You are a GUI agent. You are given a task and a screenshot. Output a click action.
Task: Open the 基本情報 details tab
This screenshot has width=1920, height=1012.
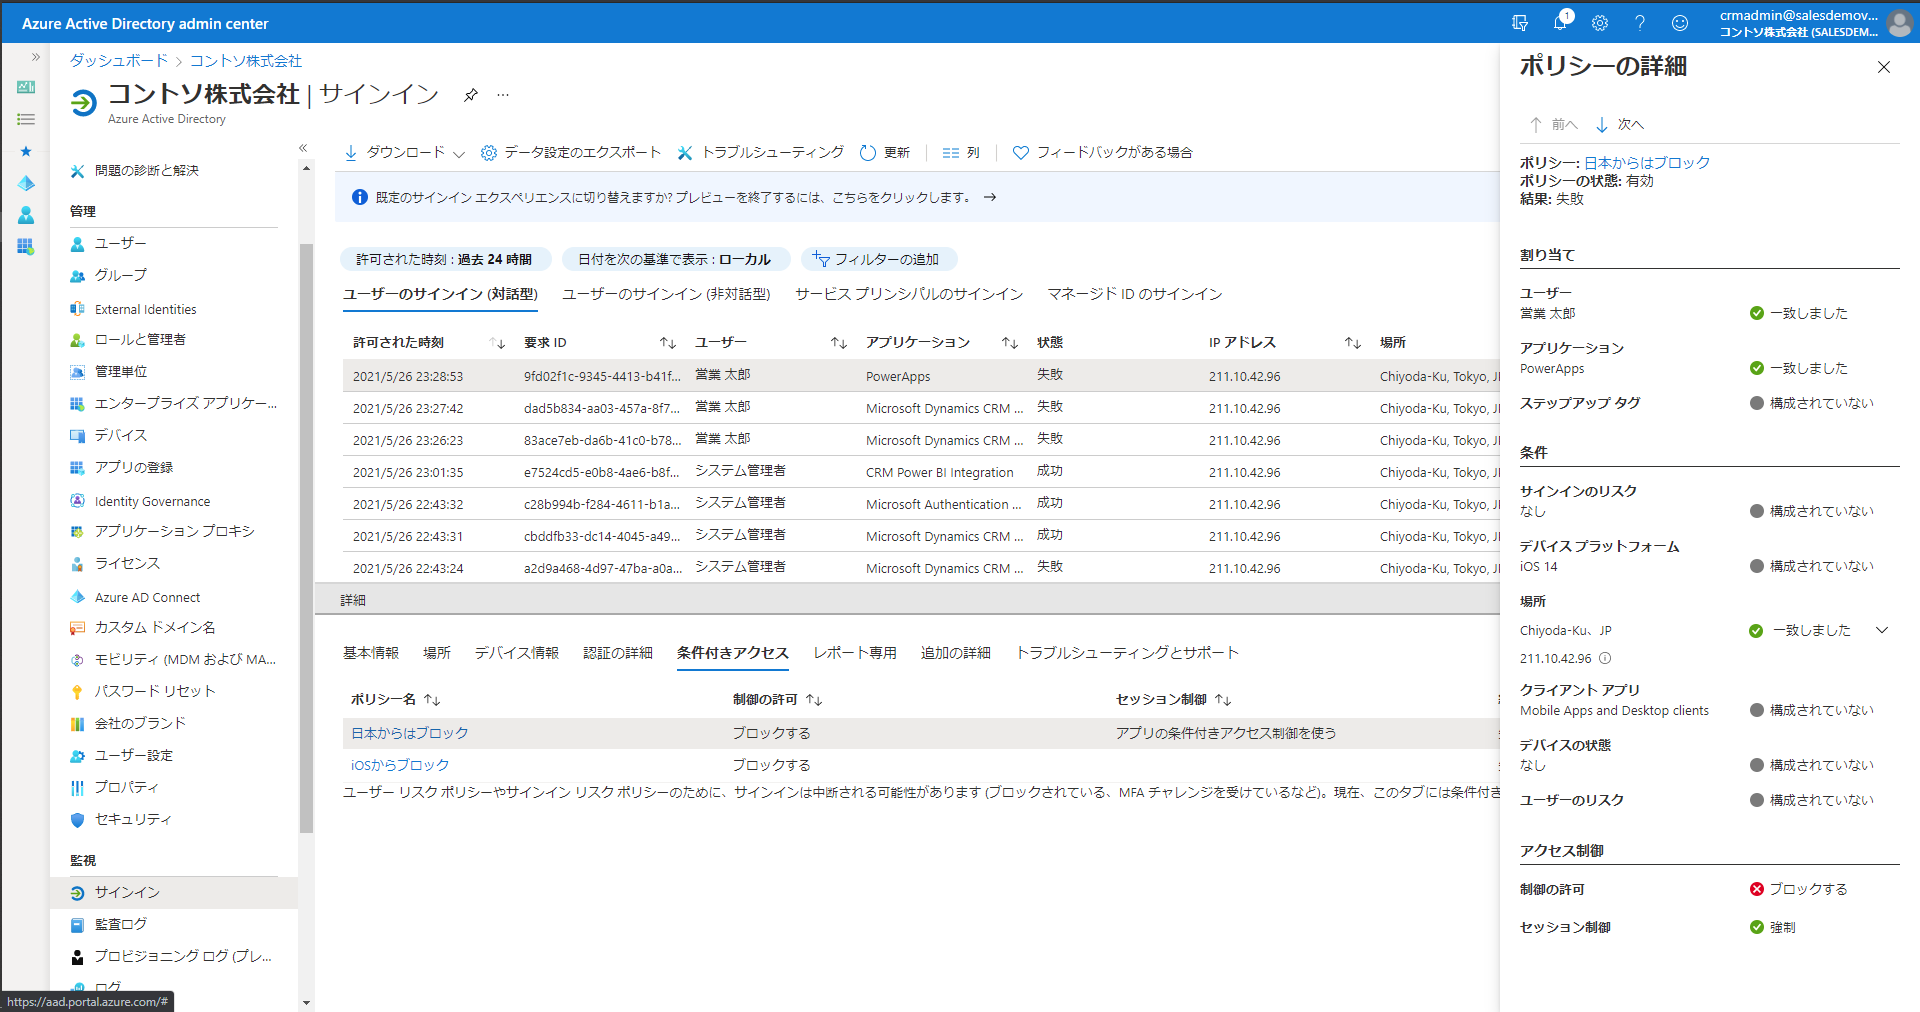pos(371,653)
